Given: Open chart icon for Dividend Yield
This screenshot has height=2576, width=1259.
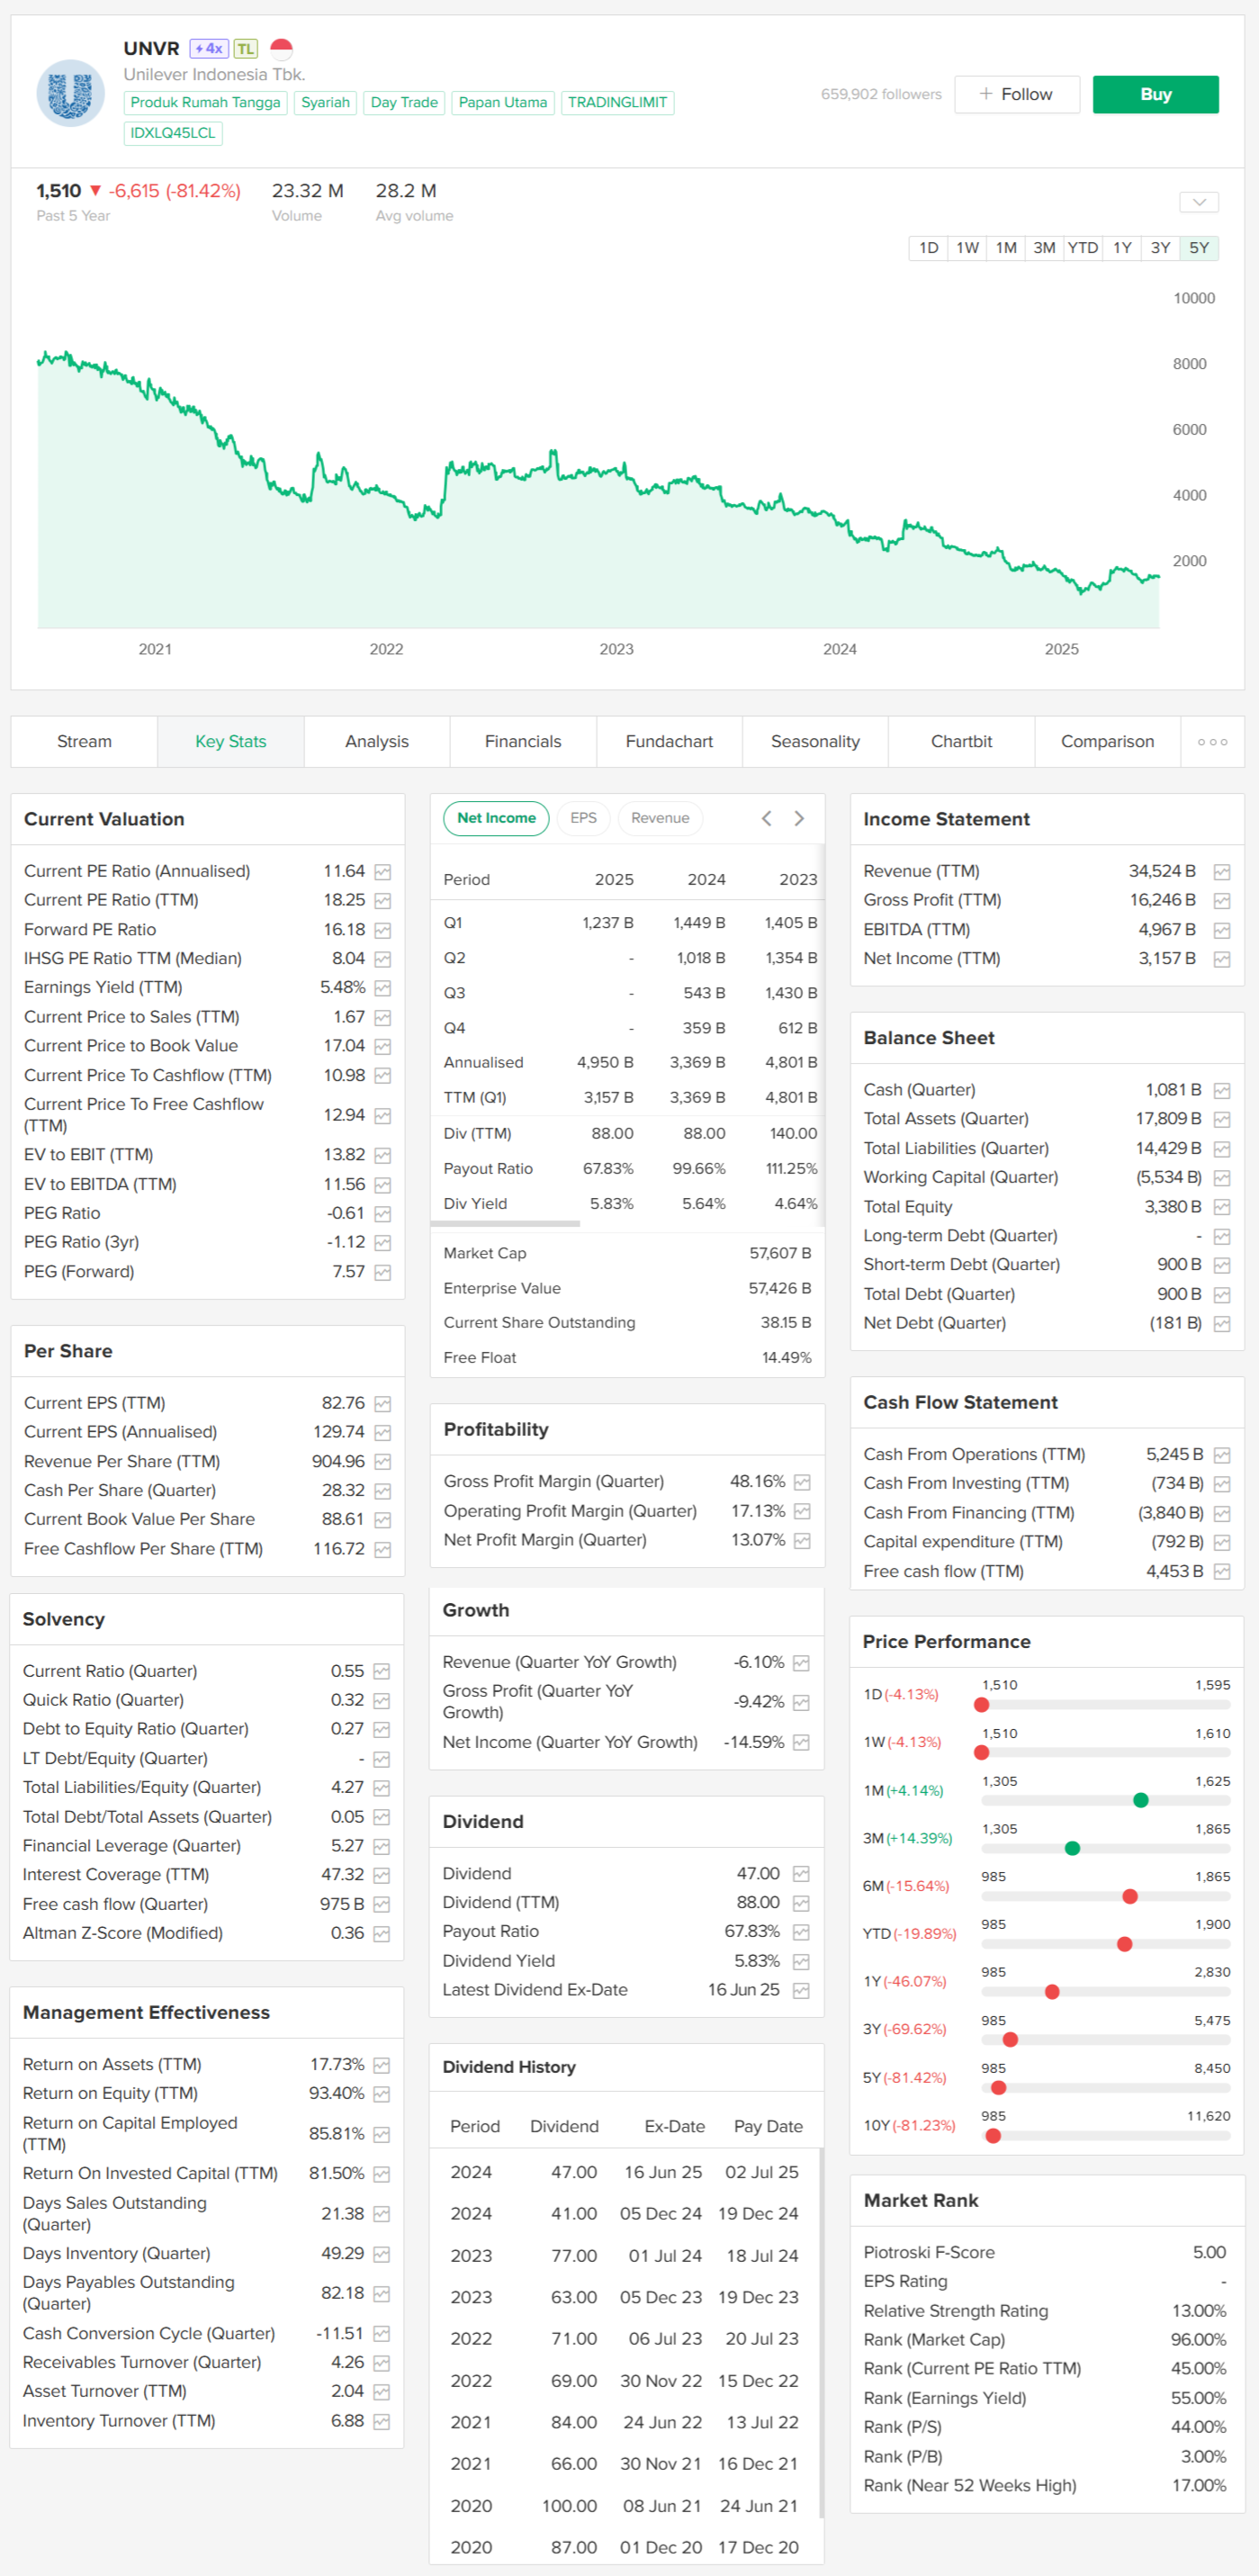Looking at the screenshot, I should (x=800, y=1961).
